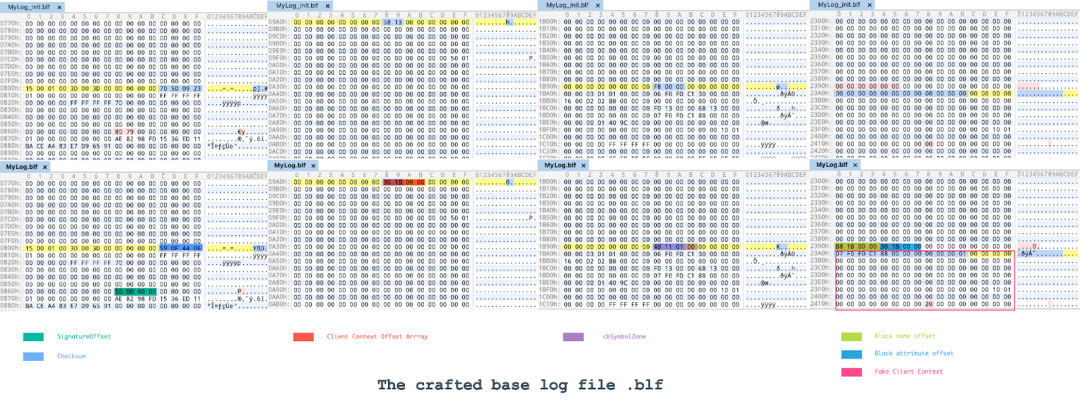Click the green Block name offset swatch

851,337
